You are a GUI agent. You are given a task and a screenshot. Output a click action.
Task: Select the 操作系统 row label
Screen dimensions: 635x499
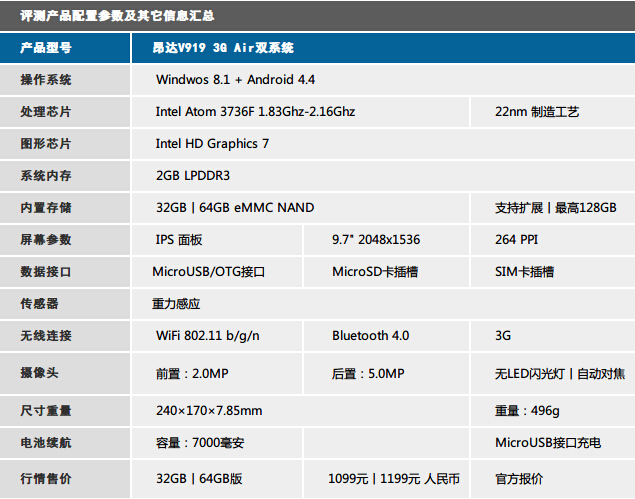click(x=46, y=79)
